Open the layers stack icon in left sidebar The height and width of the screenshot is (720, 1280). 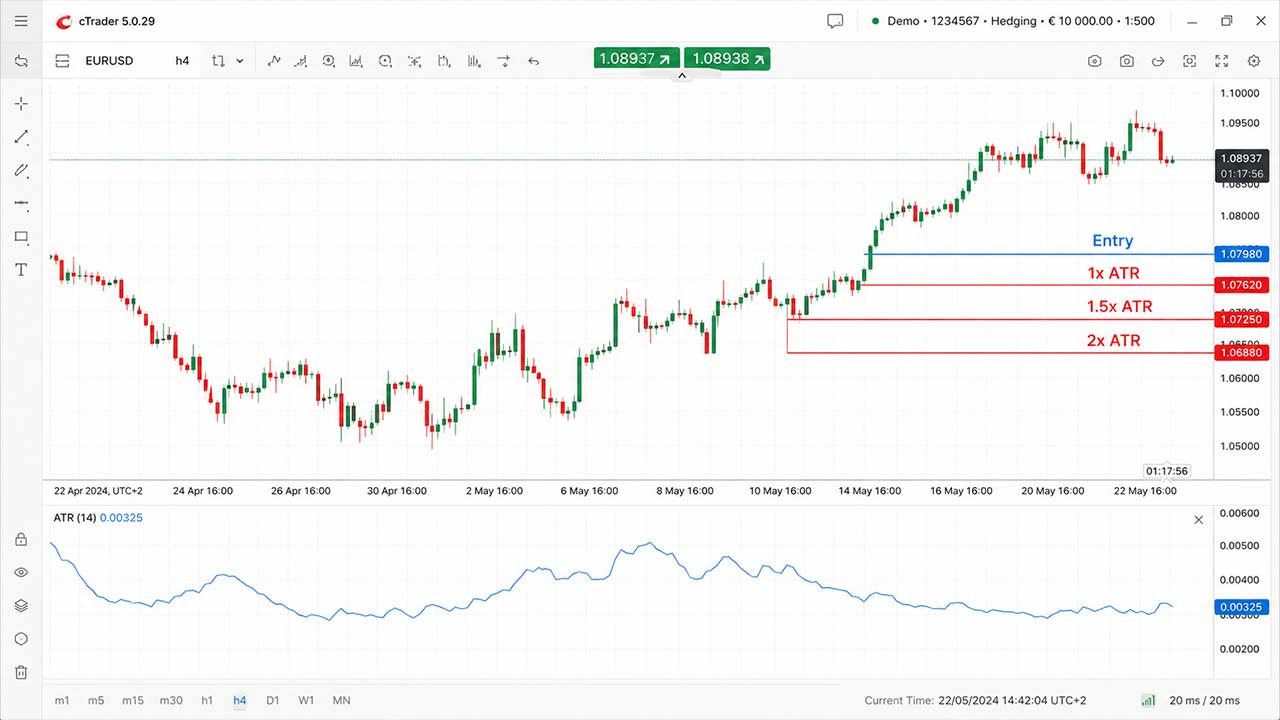pyautogui.click(x=21, y=606)
